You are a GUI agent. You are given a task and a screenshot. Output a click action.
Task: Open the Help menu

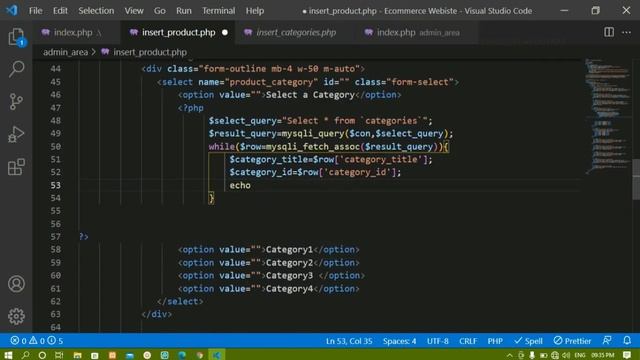[x=255, y=11]
